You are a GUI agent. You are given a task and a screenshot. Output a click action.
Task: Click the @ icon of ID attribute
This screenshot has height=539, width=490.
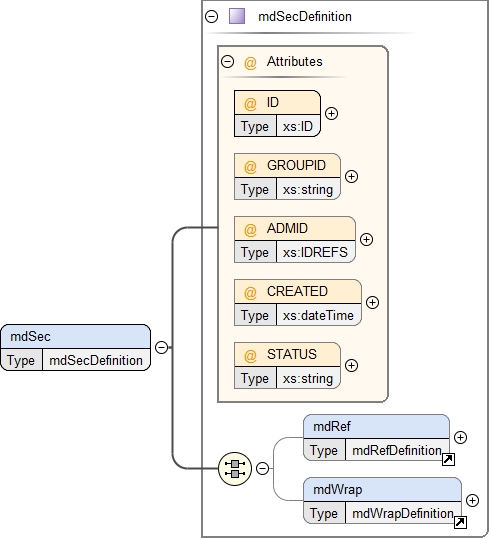pyautogui.click(x=250, y=103)
